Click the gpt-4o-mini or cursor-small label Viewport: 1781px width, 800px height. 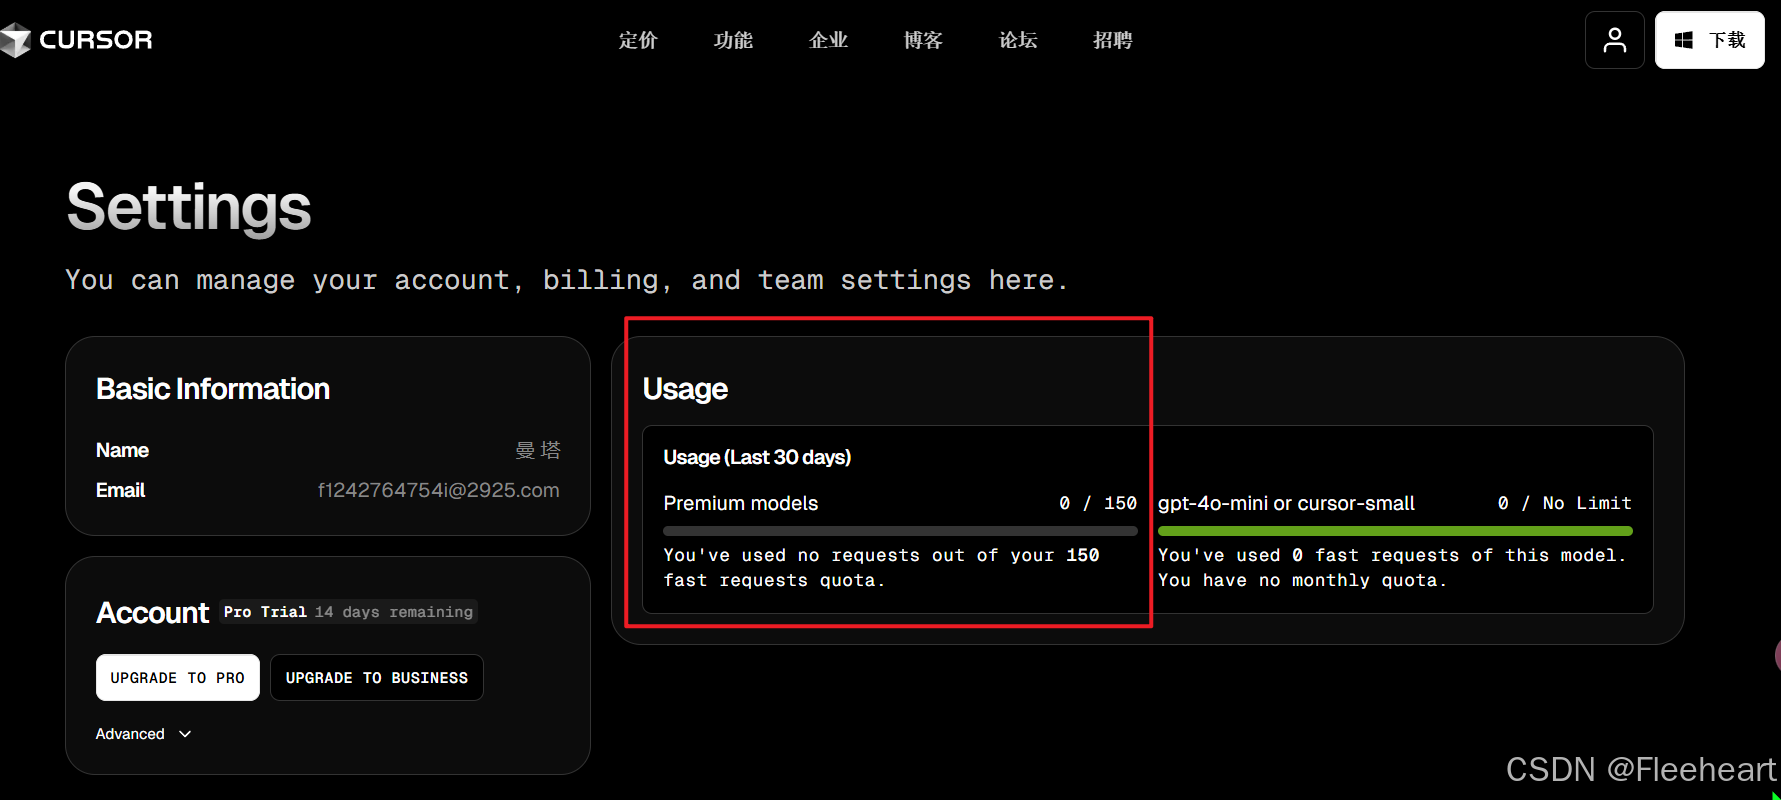1286,503
